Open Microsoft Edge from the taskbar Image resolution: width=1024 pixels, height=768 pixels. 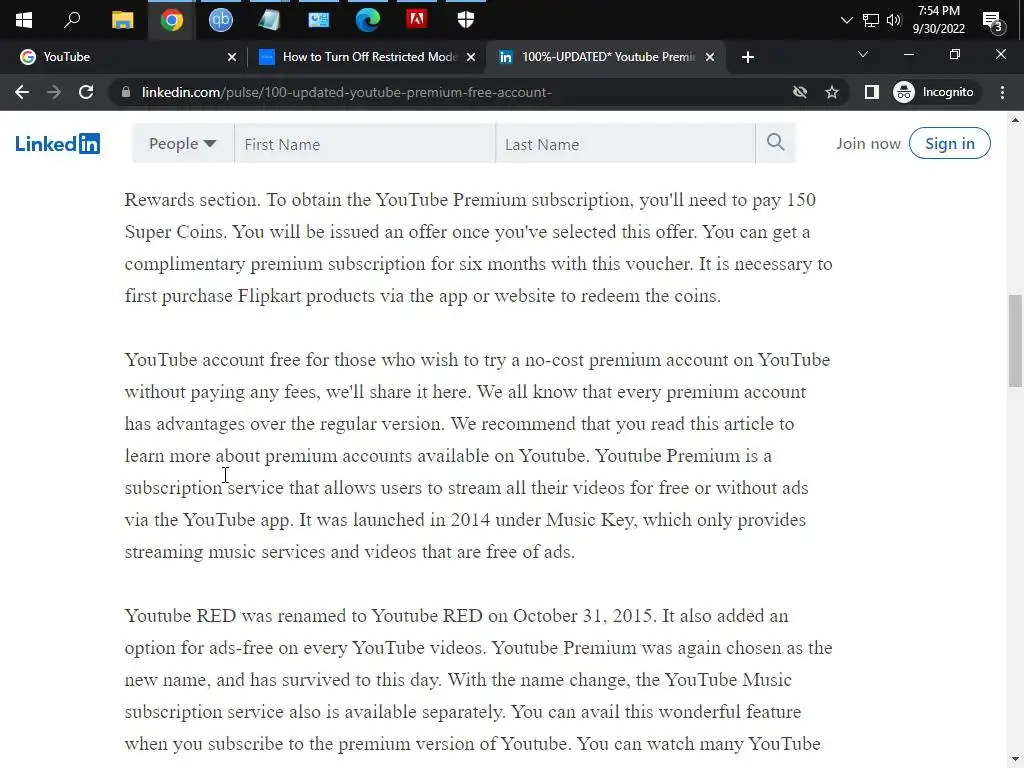[368, 20]
